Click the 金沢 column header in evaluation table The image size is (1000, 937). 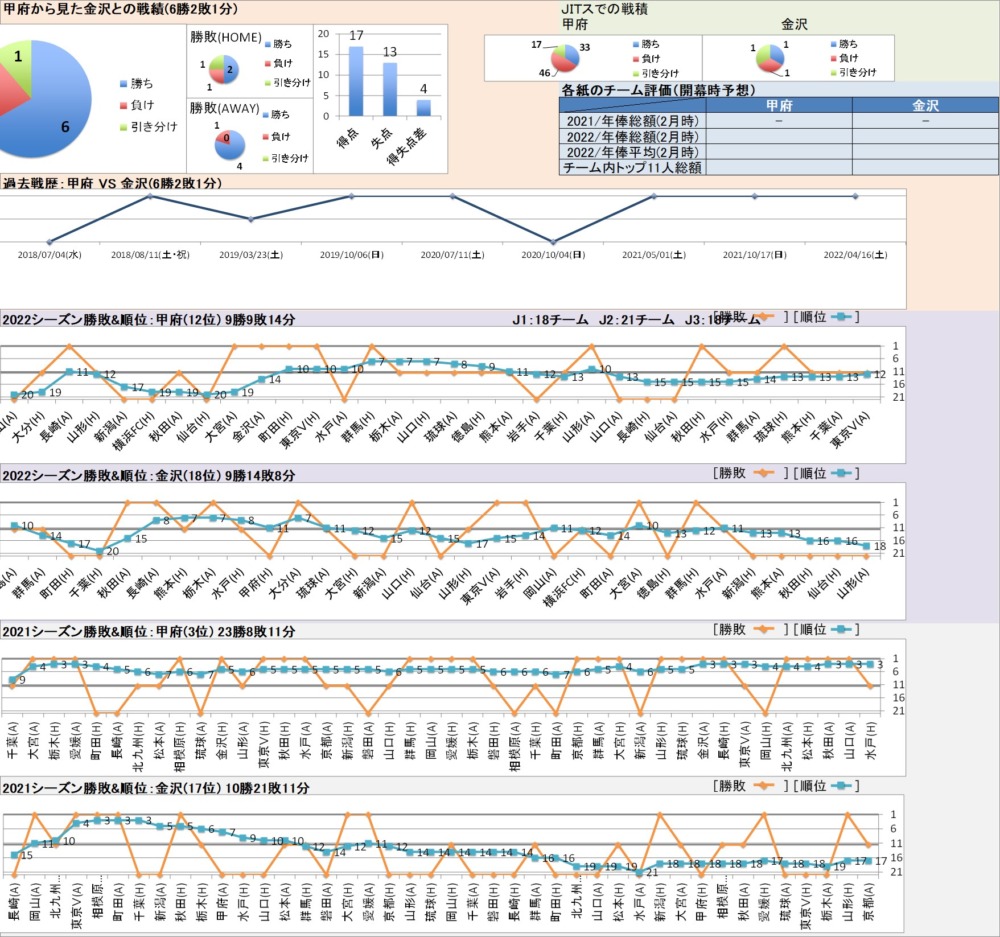click(925, 105)
